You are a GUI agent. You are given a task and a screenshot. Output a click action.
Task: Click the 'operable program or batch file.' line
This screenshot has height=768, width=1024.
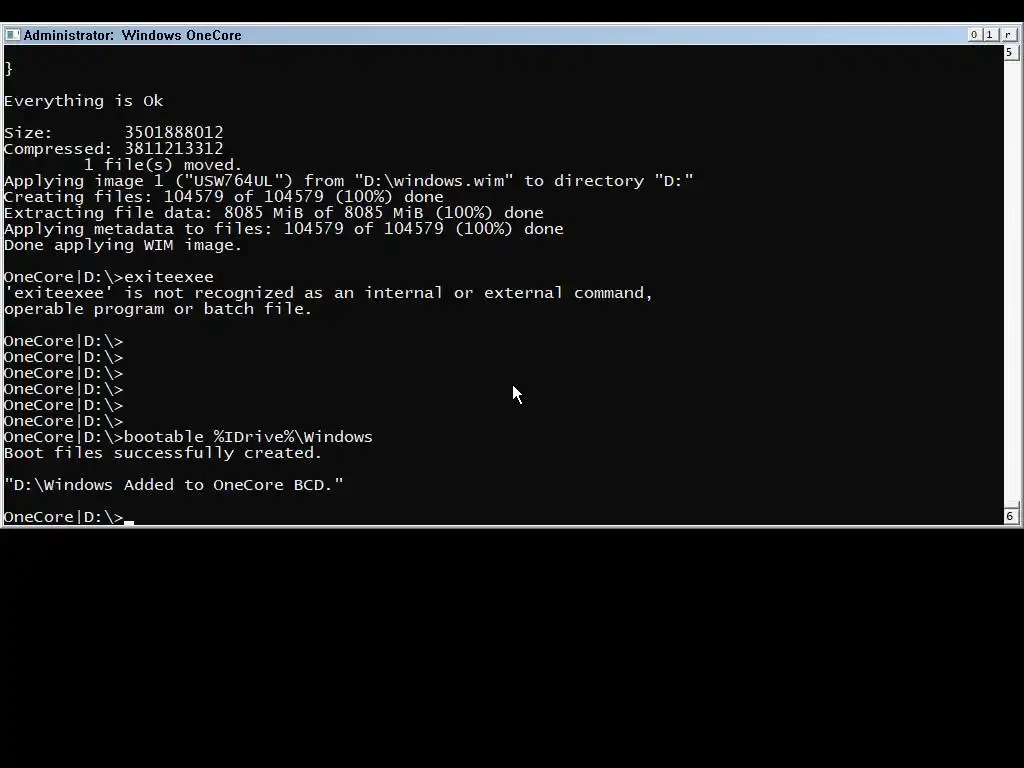(158, 309)
